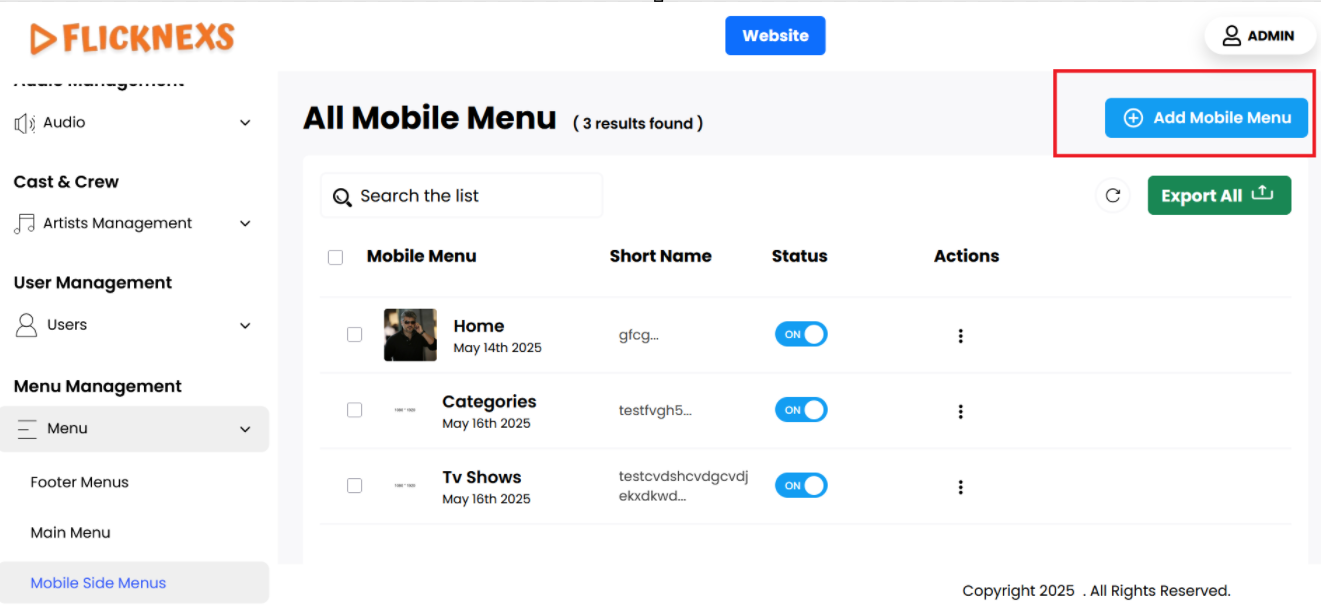The height and width of the screenshot is (613, 1321).
Task: Go to Main Menu sidebar item
Action: [x=71, y=532]
